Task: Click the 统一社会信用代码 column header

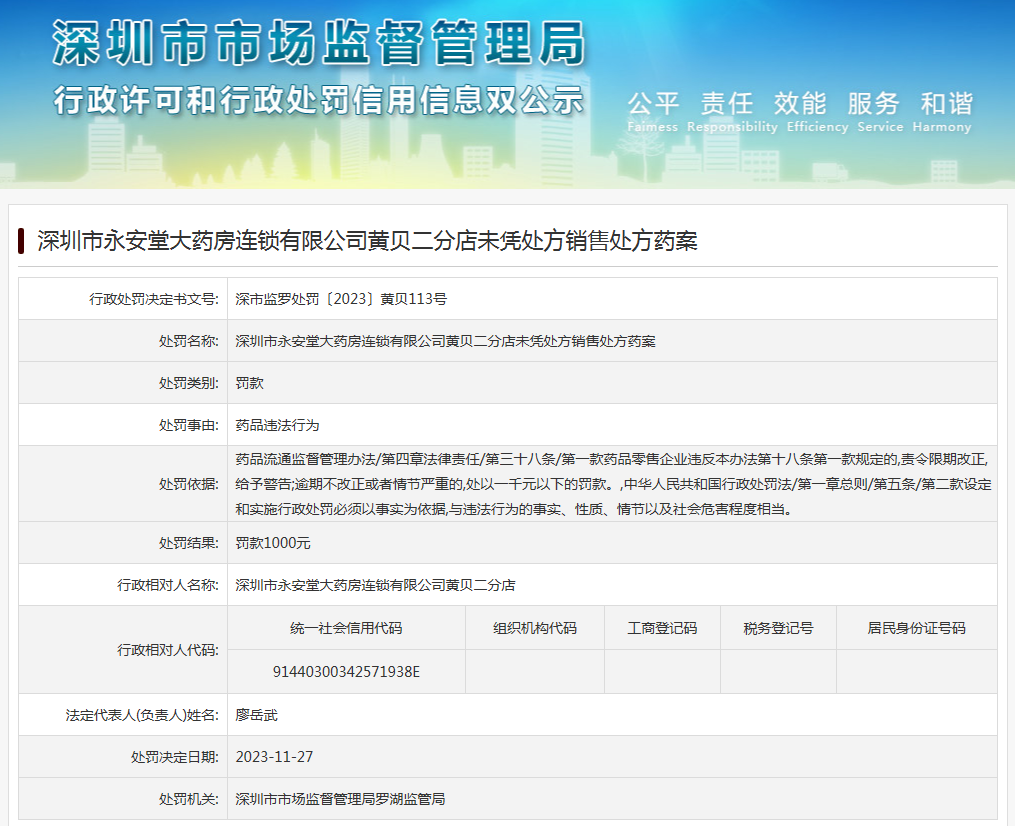Action: (346, 628)
